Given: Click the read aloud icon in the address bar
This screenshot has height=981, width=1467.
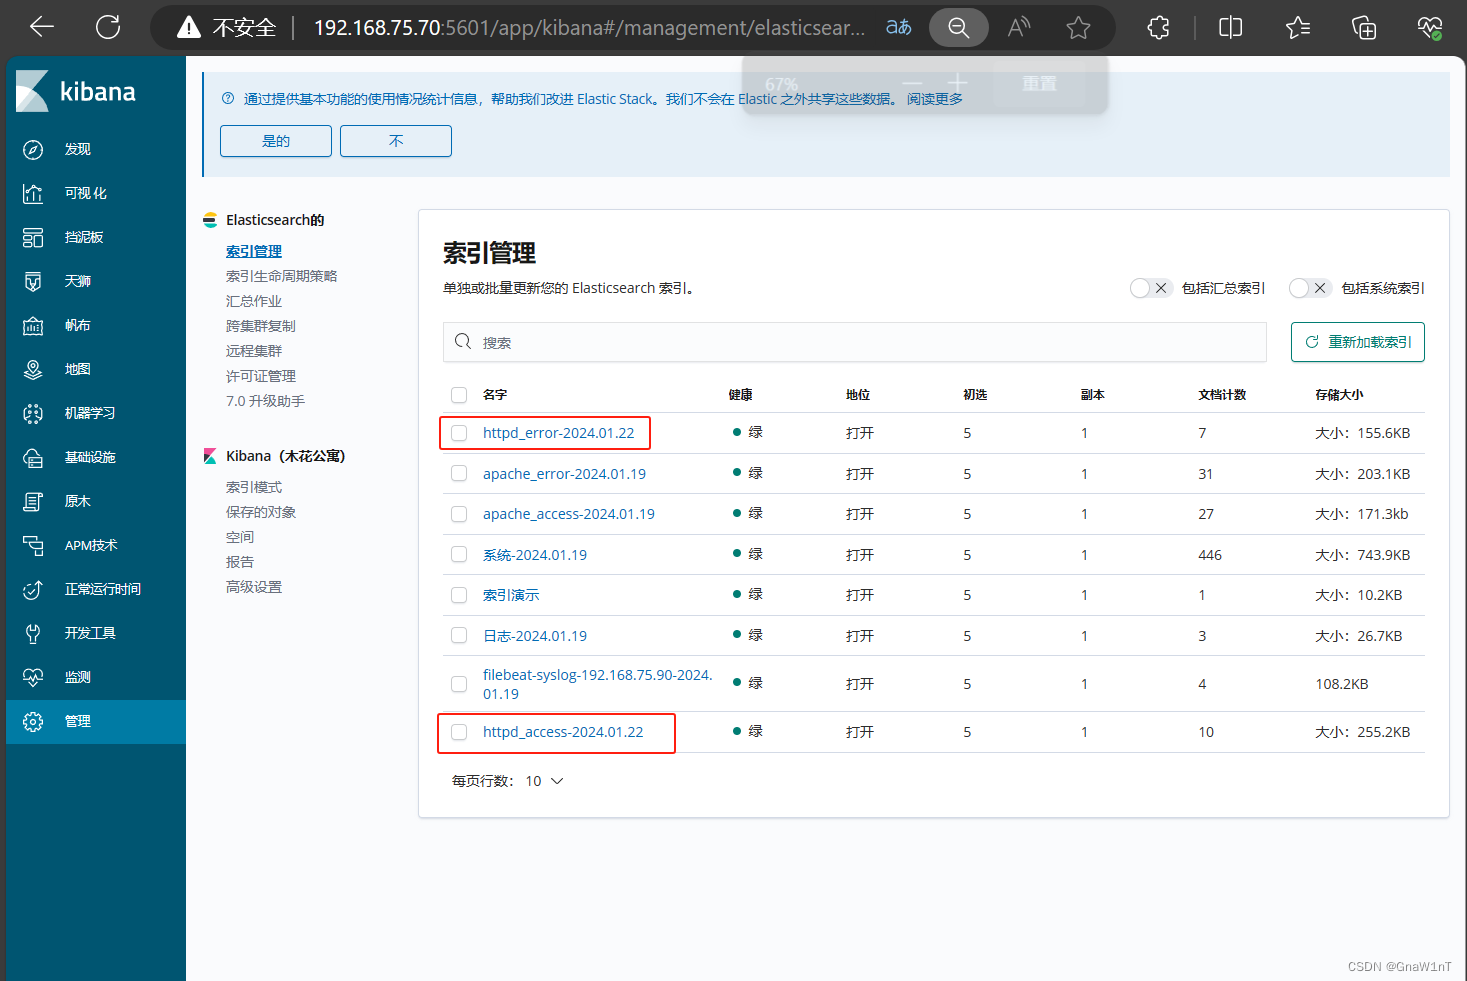Looking at the screenshot, I should coord(1019,27).
